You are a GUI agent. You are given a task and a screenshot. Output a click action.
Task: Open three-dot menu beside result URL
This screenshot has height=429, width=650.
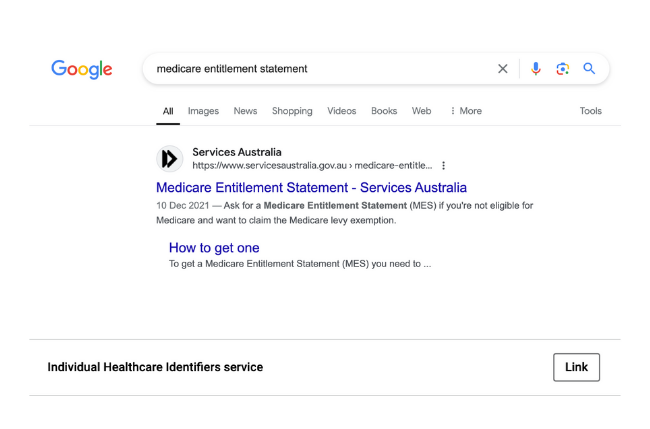coord(444,166)
